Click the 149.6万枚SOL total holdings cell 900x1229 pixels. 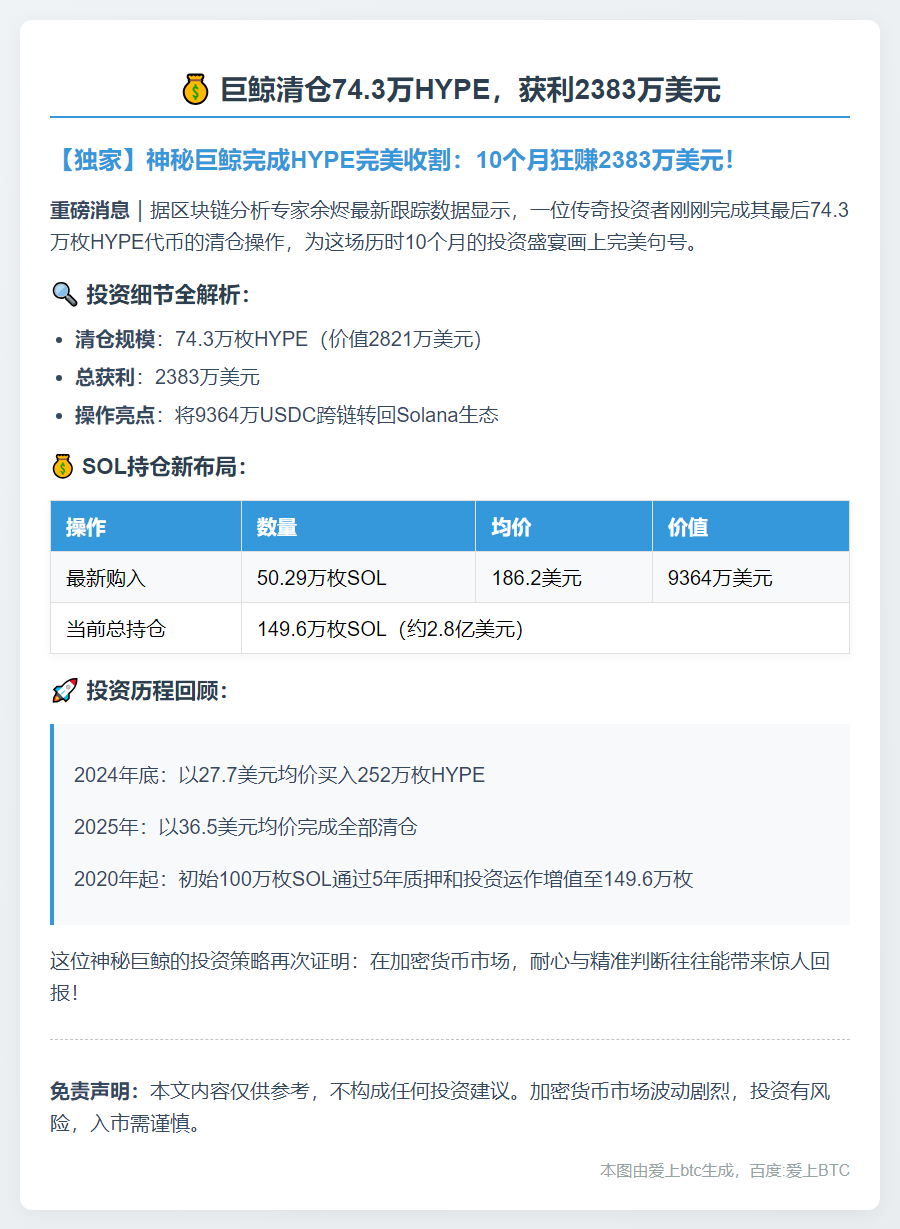coord(390,629)
